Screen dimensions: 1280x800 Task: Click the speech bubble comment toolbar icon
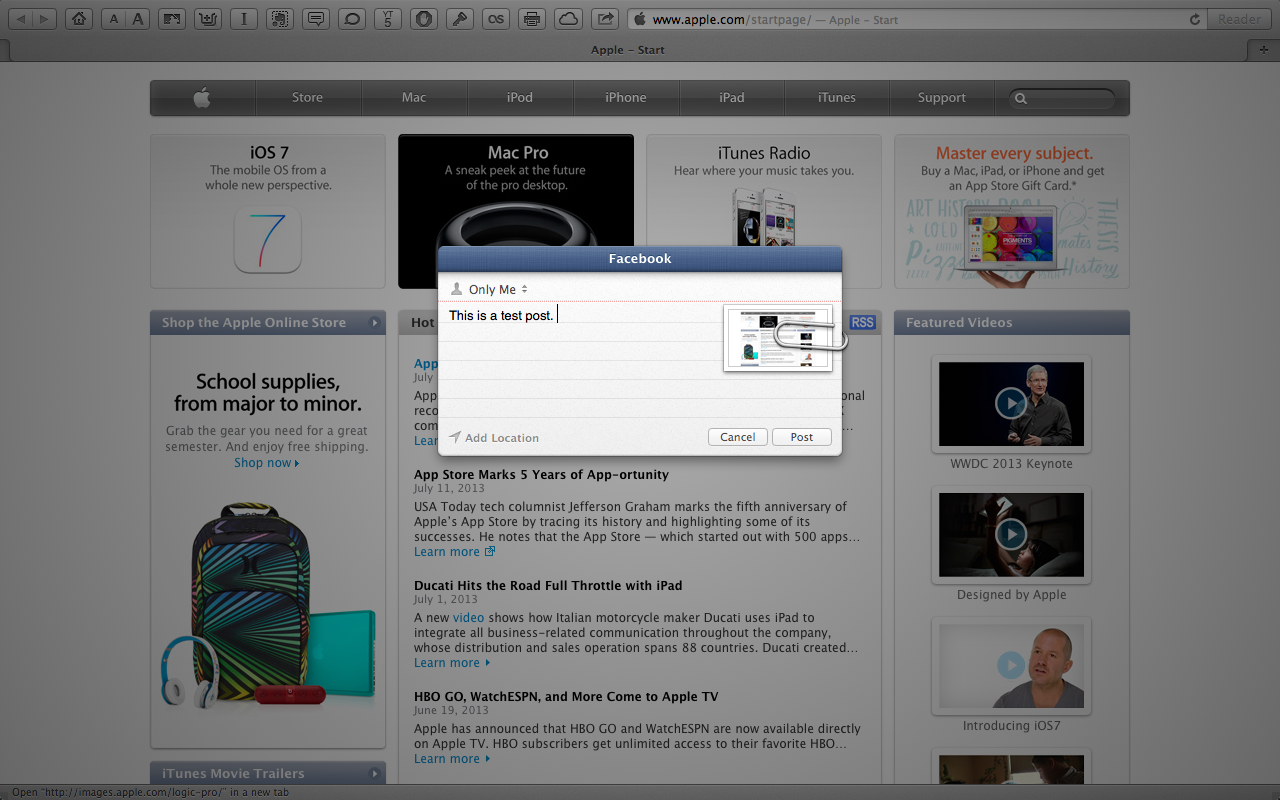316,19
